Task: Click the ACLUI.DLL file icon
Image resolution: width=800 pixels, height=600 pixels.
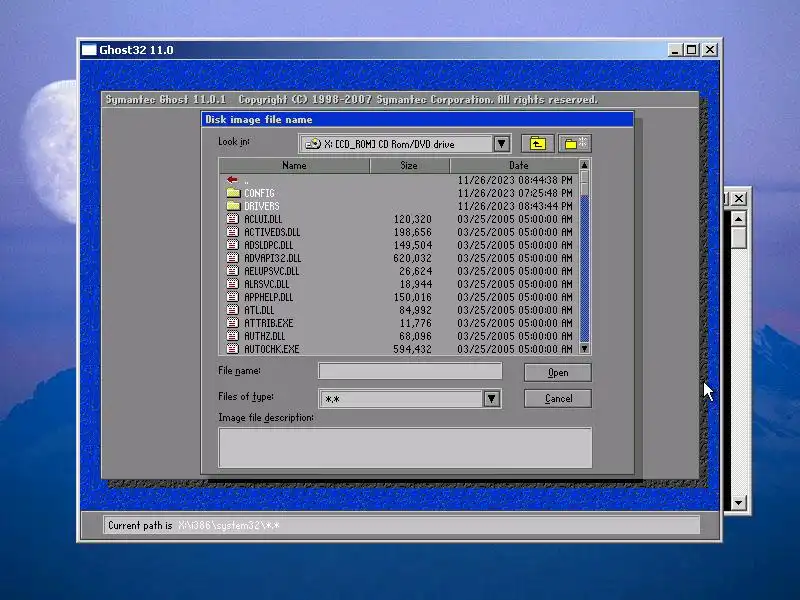Action: pos(233,219)
